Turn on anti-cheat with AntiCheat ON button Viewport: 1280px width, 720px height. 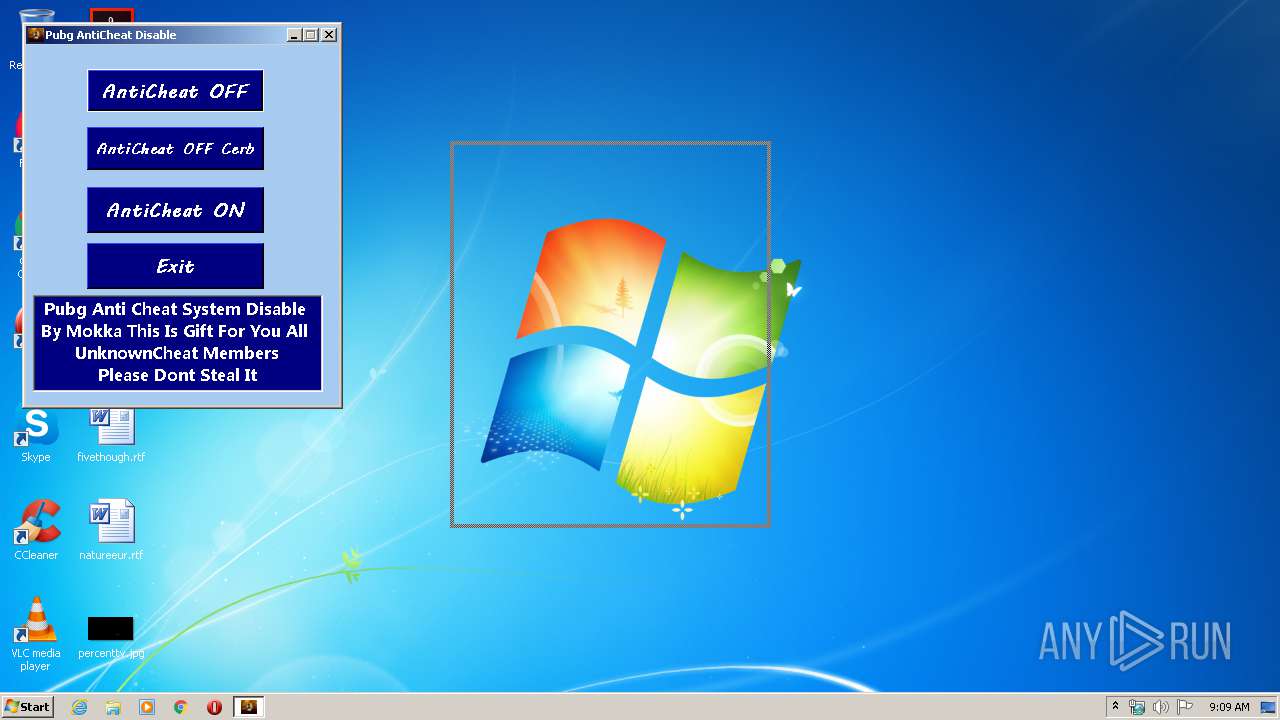click(175, 210)
